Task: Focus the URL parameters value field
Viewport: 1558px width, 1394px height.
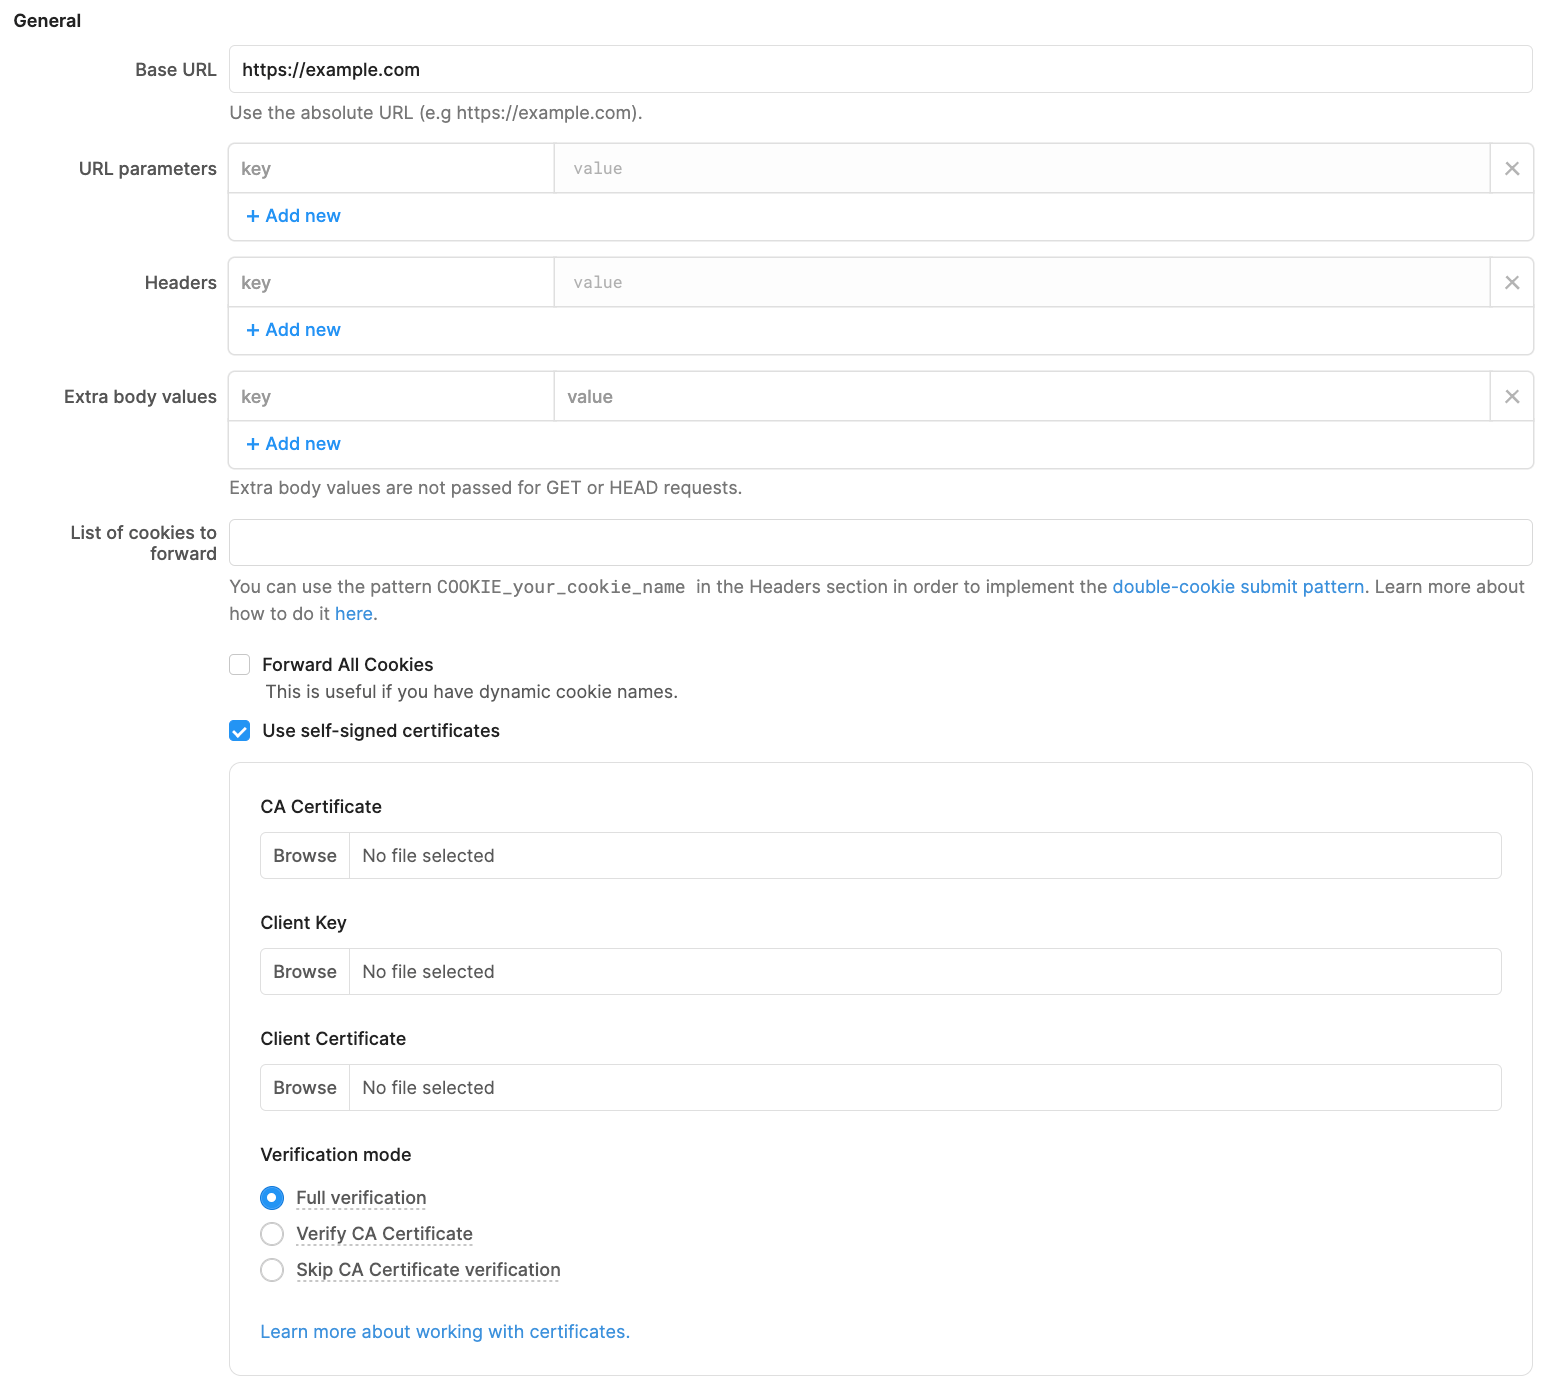Action: pos(1022,169)
